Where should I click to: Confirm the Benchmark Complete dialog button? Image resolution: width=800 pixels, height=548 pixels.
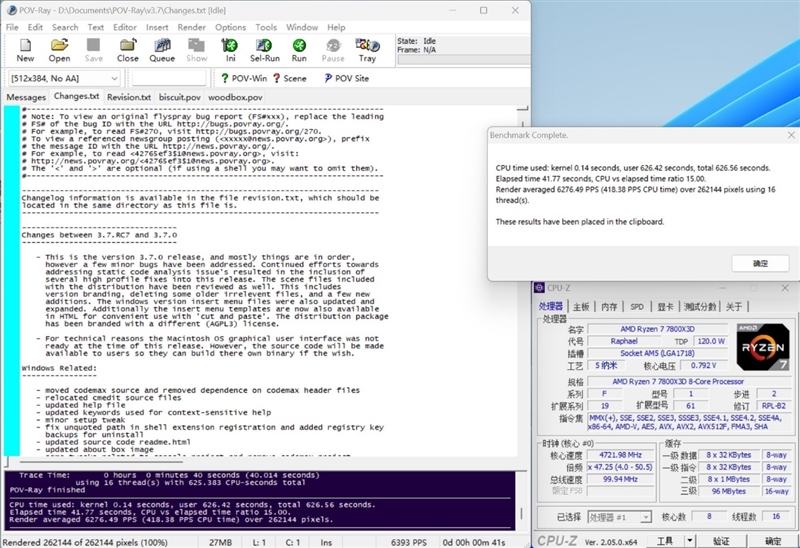tap(760, 263)
